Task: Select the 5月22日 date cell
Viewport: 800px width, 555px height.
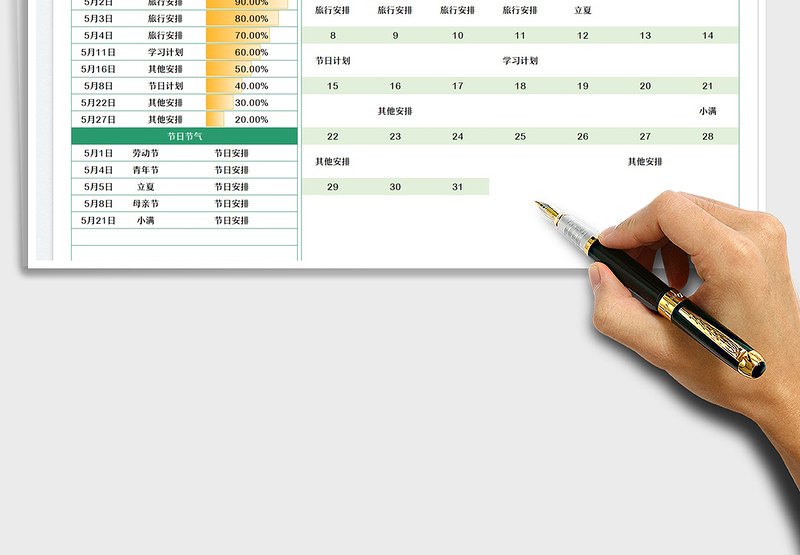Action: click(98, 103)
